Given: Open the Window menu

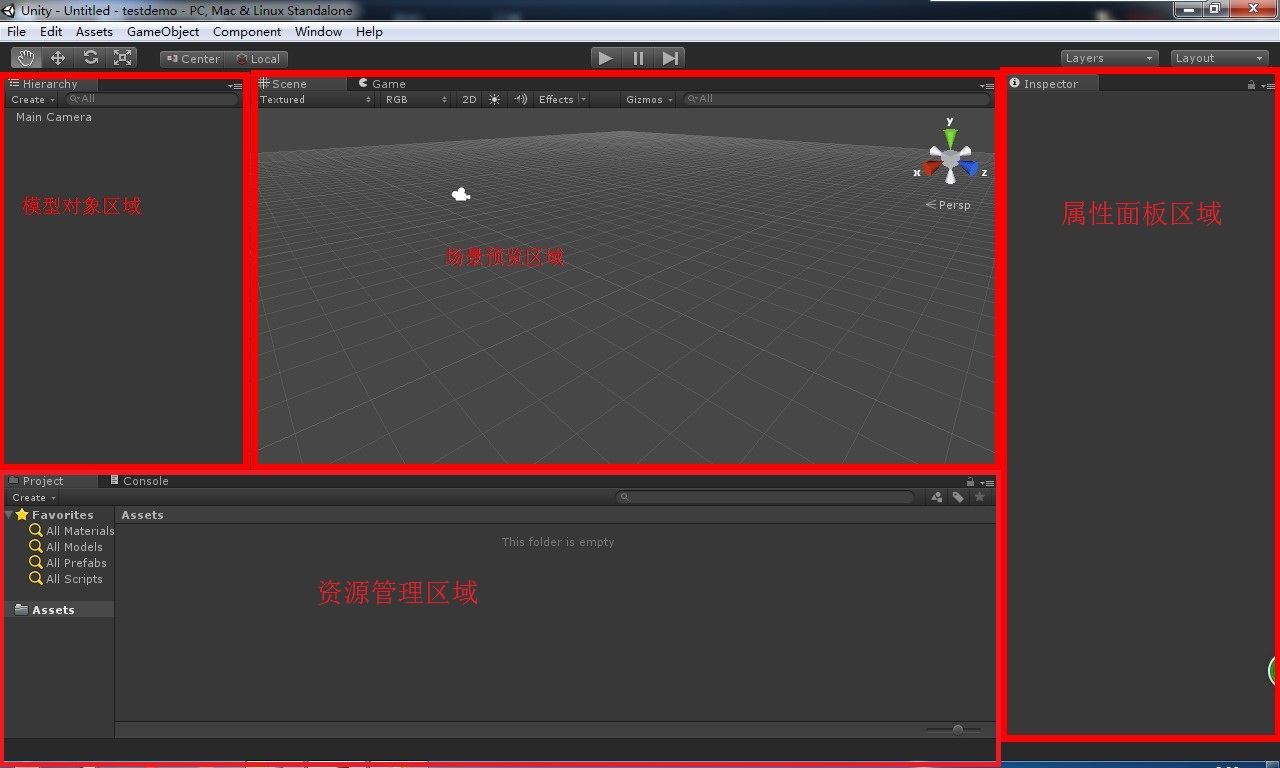Looking at the screenshot, I should coord(318,32).
